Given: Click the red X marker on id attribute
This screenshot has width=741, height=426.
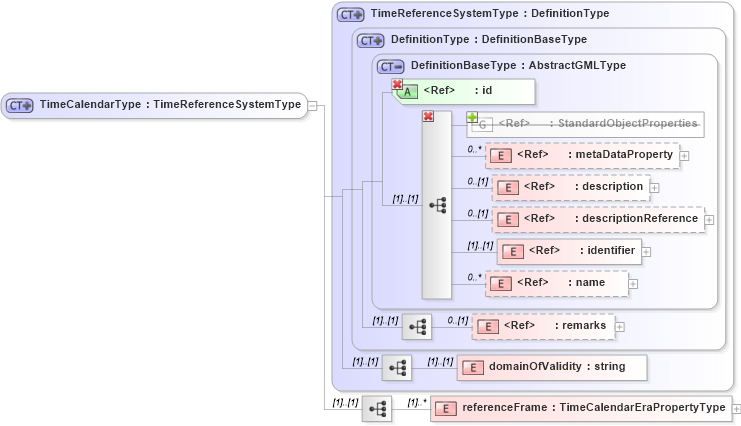Looking at the screenshot, I should (397, 84).
